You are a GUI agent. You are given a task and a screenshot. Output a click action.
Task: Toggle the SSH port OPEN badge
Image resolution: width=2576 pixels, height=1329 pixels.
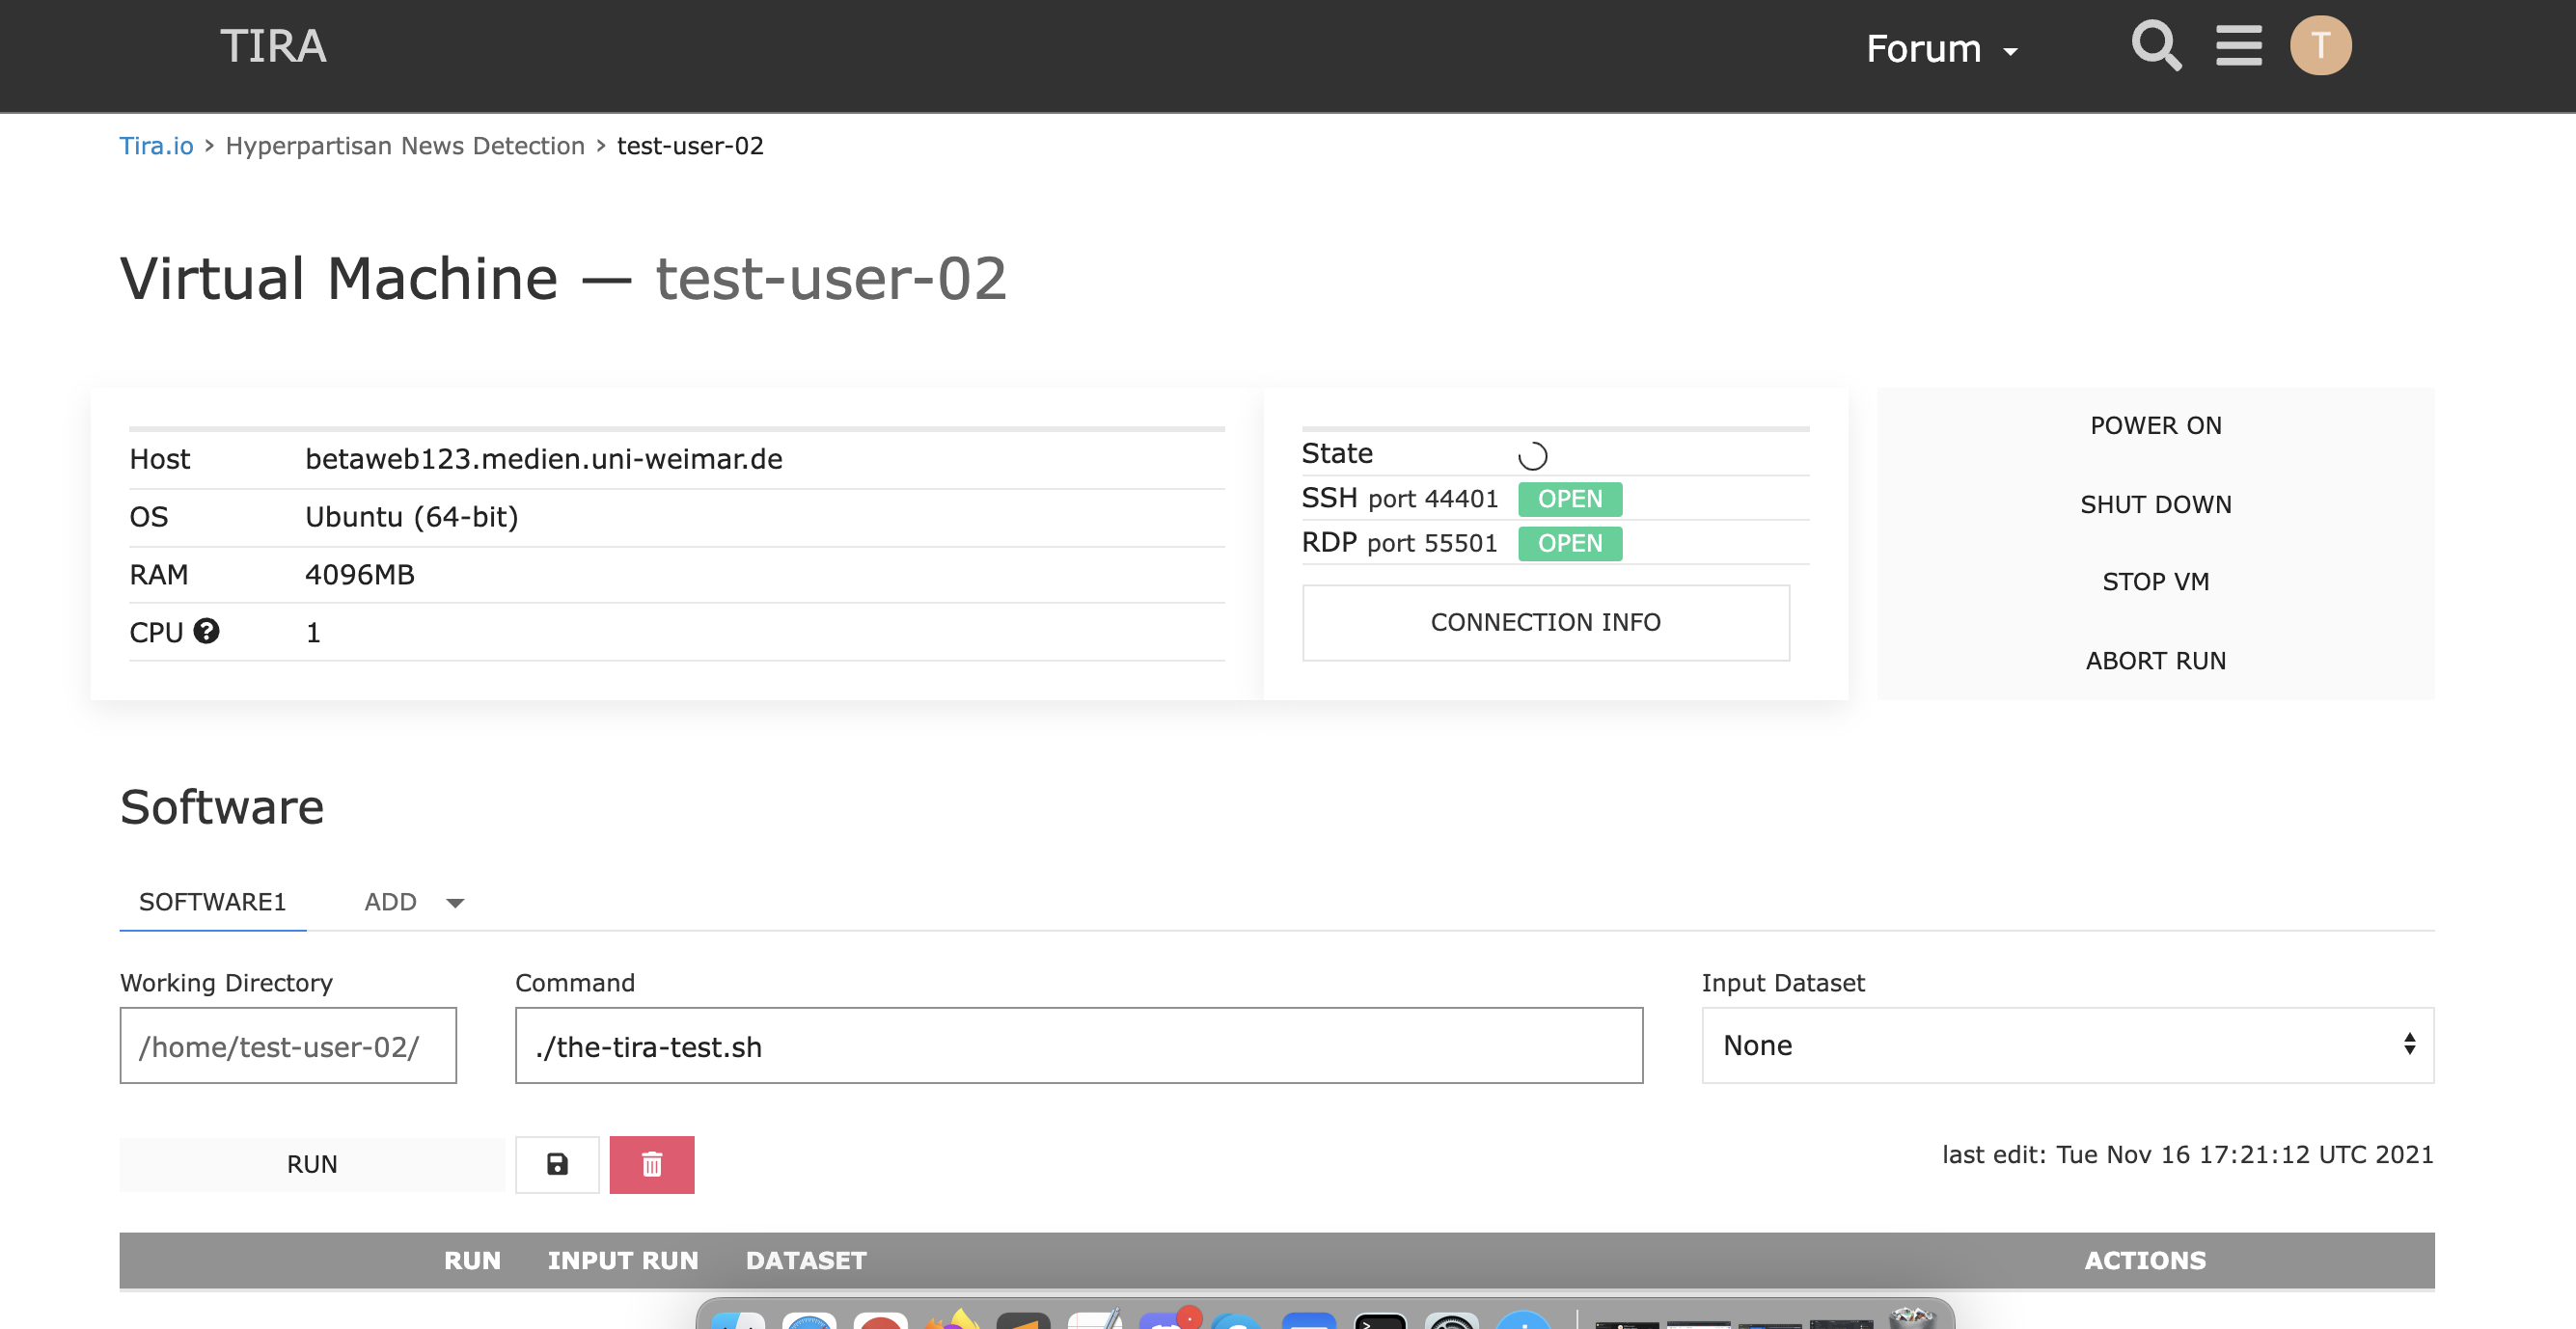1569,498
